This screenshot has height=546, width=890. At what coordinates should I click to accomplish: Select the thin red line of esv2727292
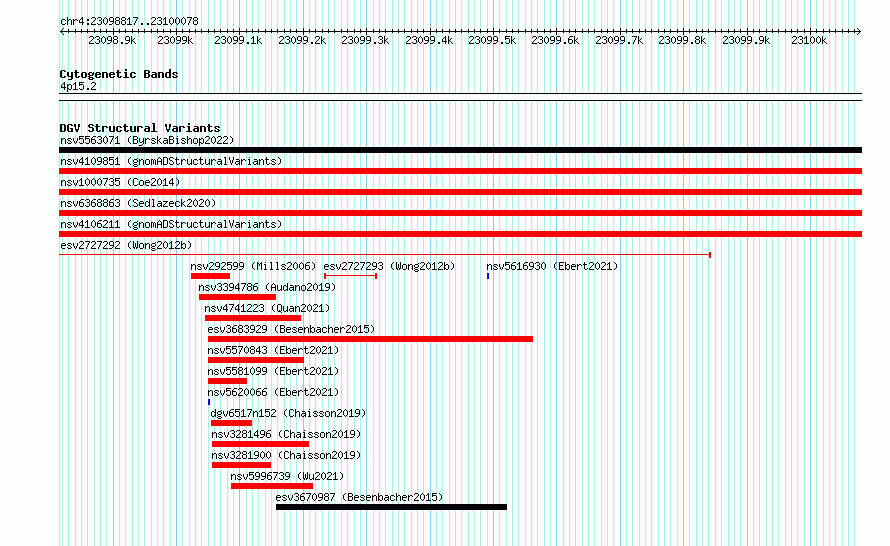[385, 255]
